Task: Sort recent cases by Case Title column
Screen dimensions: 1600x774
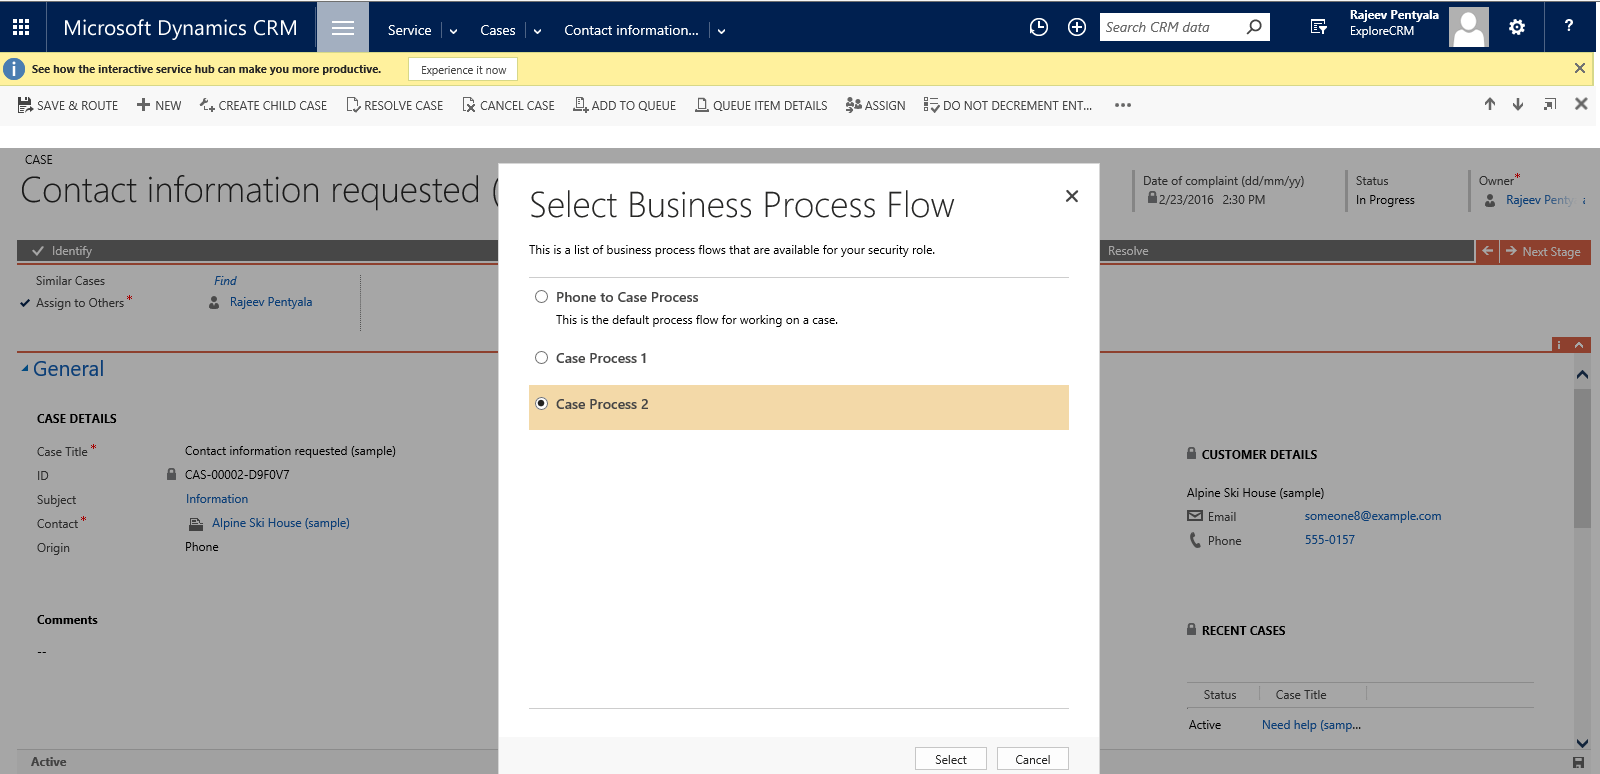Action: pyautogui.click(x=1301, y=695)
